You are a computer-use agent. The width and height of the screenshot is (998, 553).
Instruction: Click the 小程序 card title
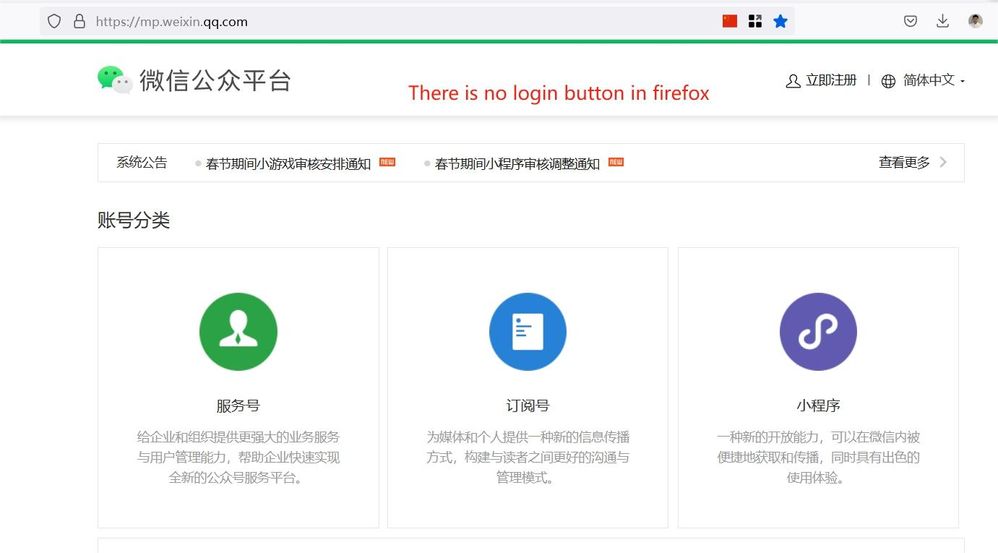click(818, 405)
